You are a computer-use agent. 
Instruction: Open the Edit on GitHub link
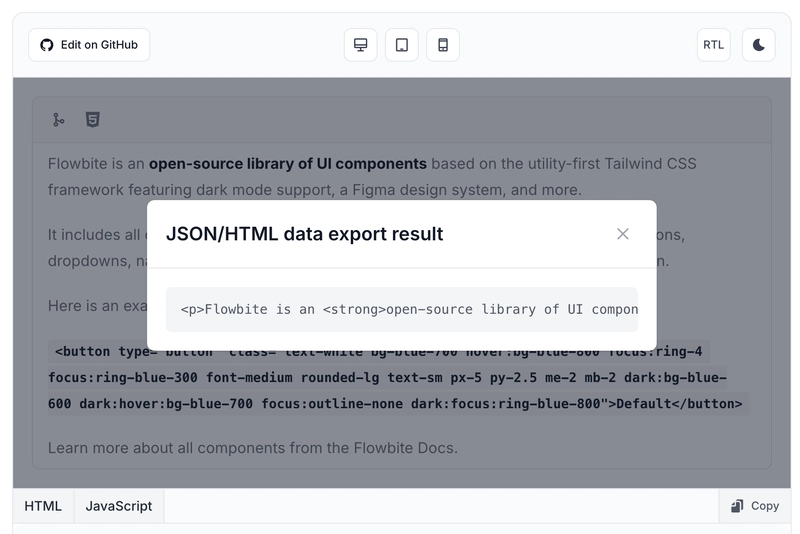[x=89, y=45]
